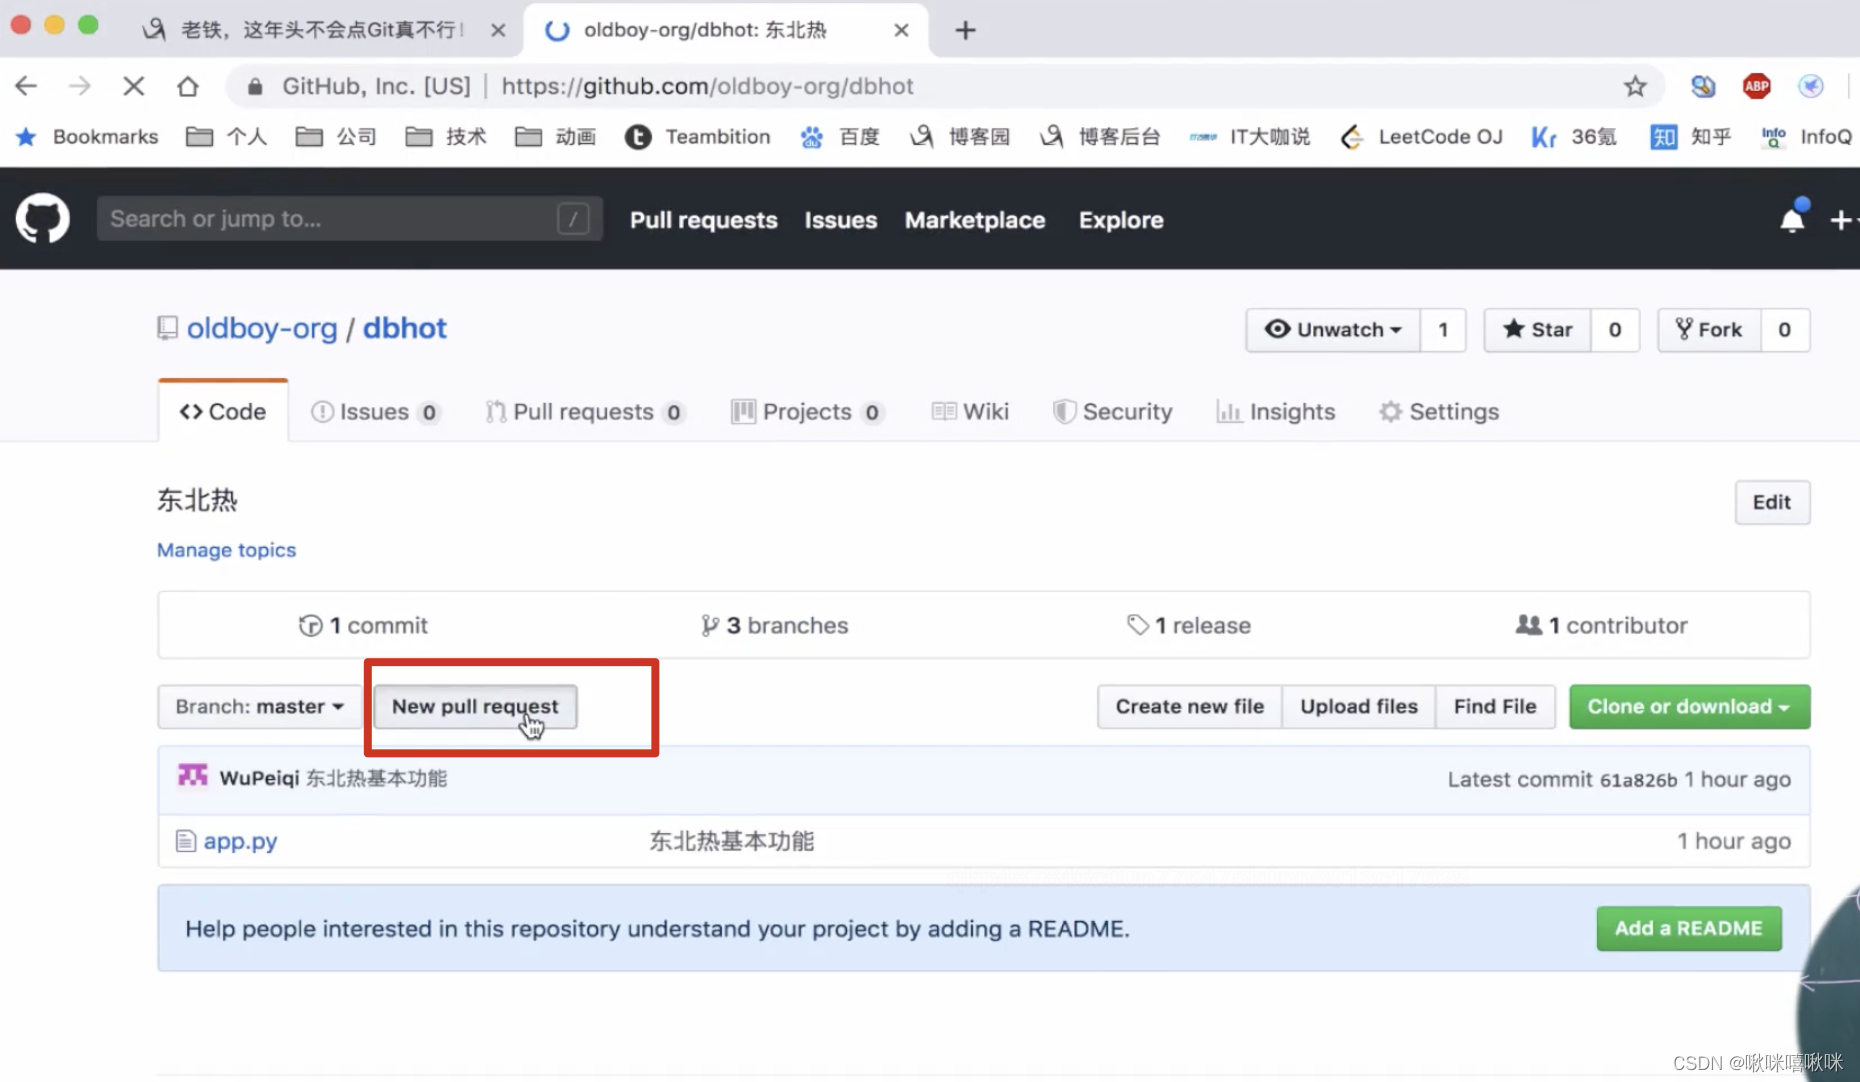Open the 知乎 bookmark
Image resolution: width=1860 pixels, height=1082 pixels.
(x=1690, y=136)
